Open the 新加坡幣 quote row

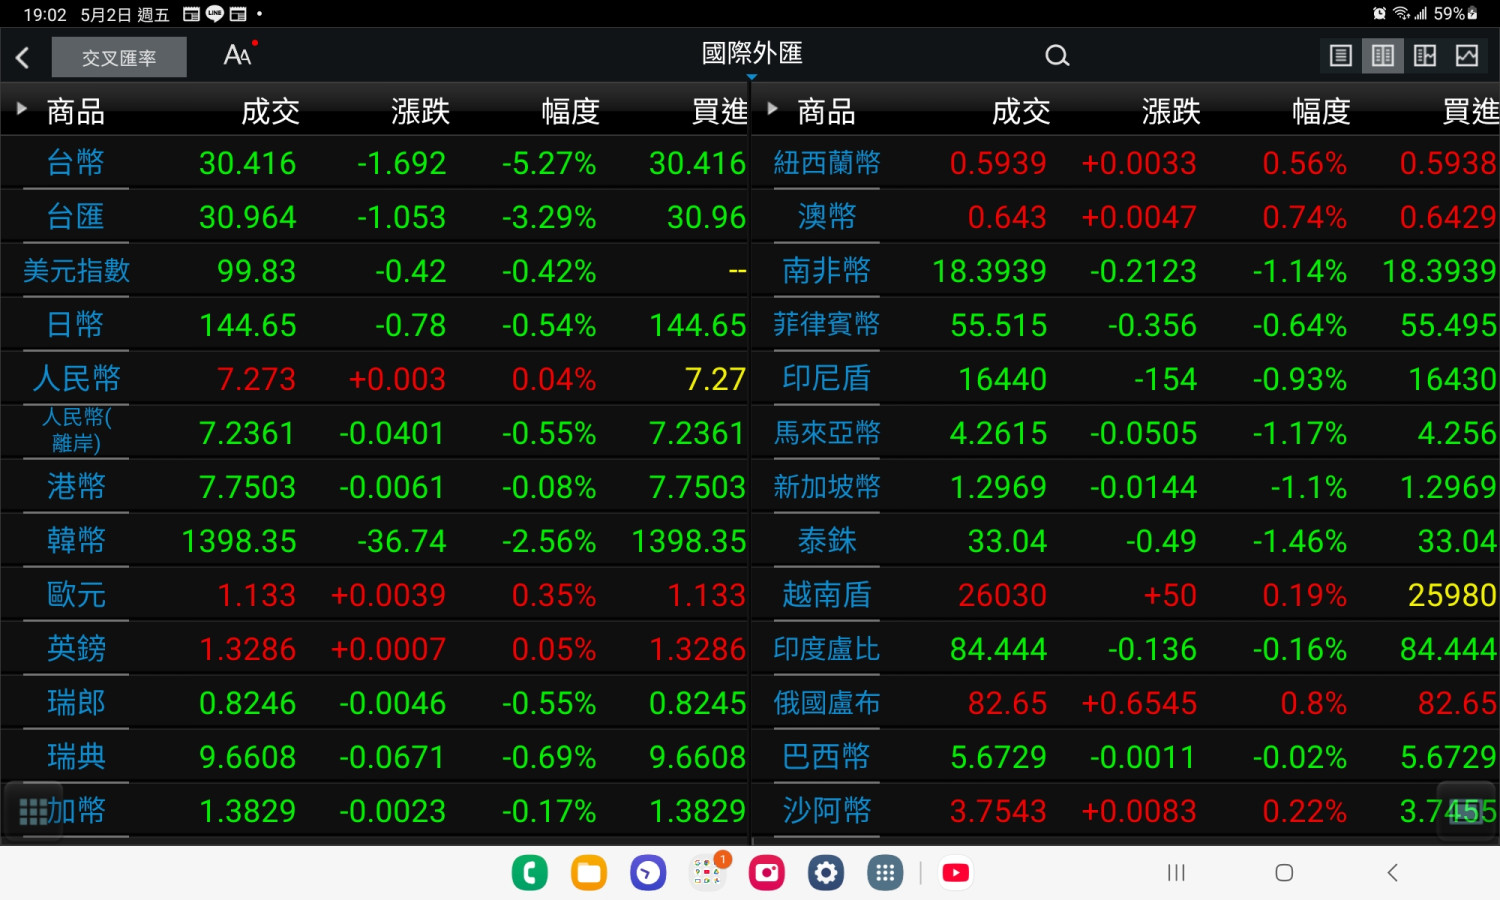tap(1126, 487)
